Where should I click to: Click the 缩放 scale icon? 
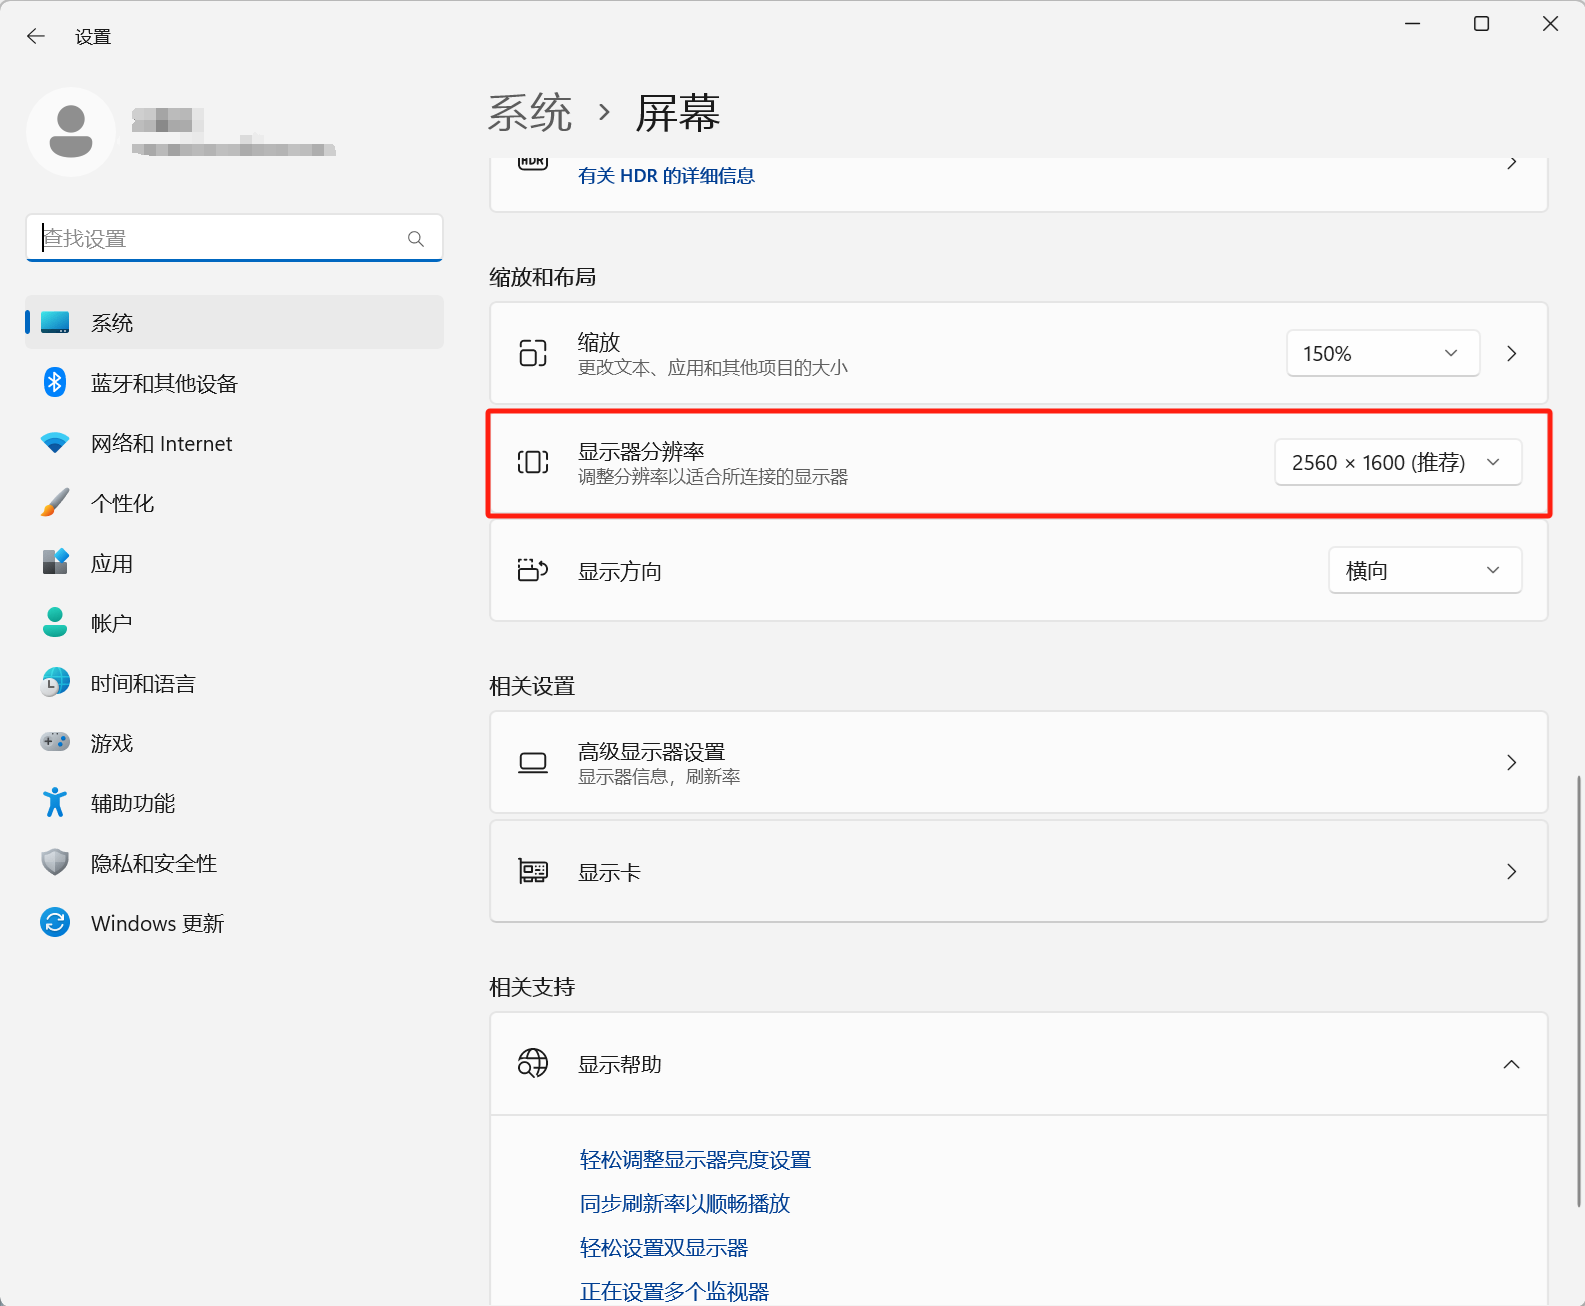coord(533,353)
